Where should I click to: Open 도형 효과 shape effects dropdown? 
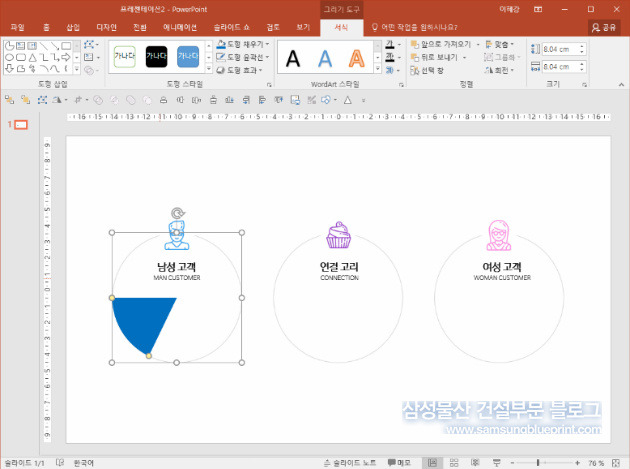pos(239,70)
